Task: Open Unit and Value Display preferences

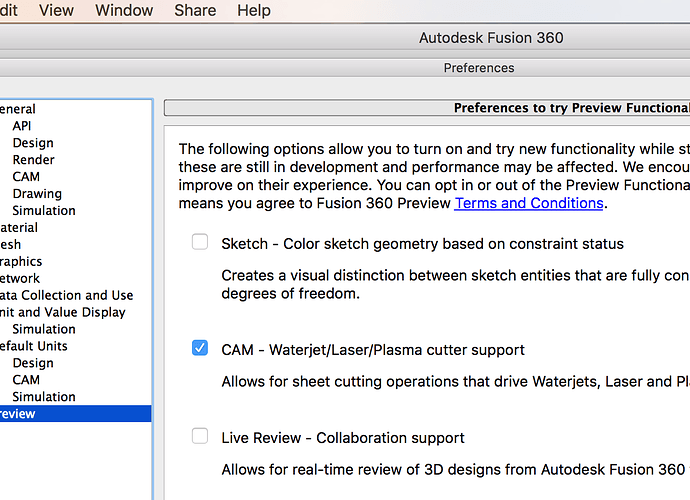Action: tap(64, 312)
